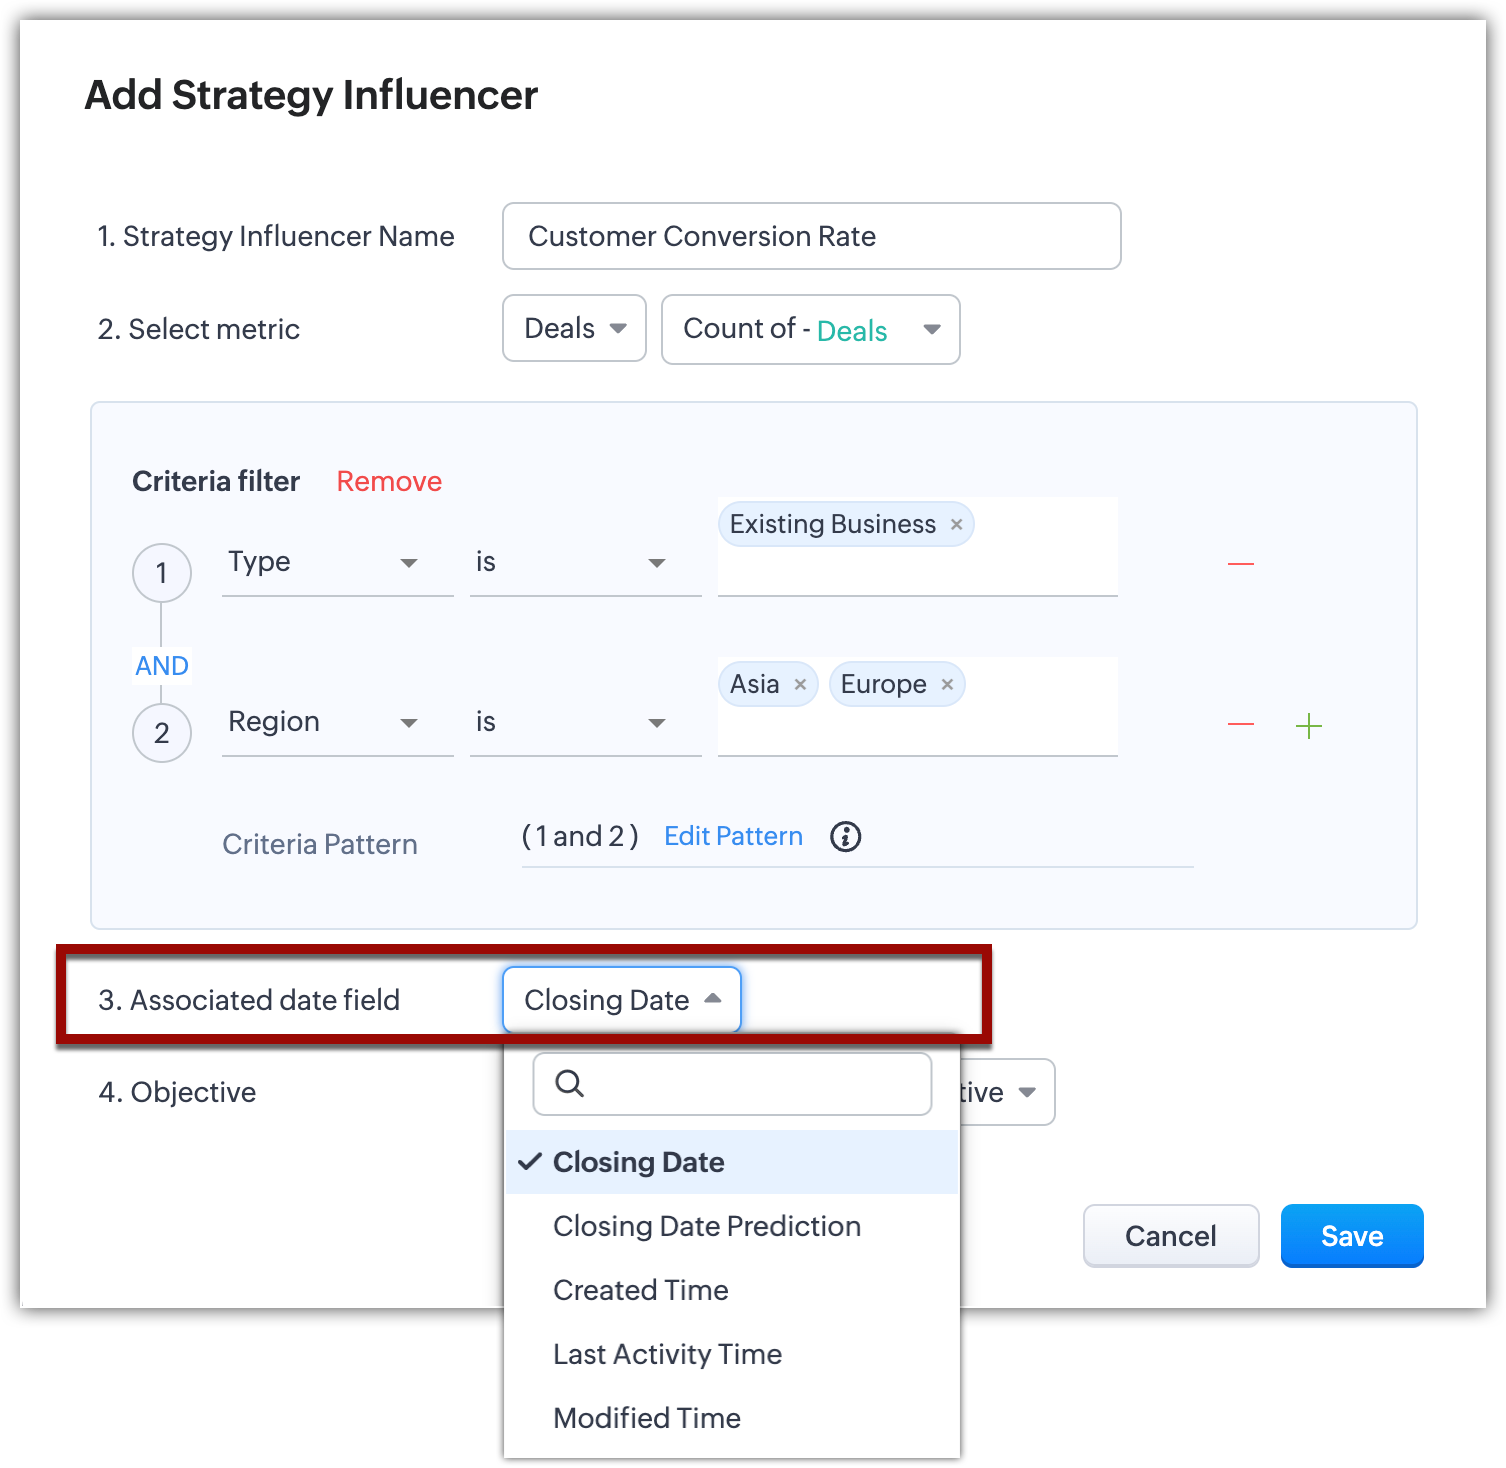
Task: Open the Region field dropdown
Action: pos(336,723)
